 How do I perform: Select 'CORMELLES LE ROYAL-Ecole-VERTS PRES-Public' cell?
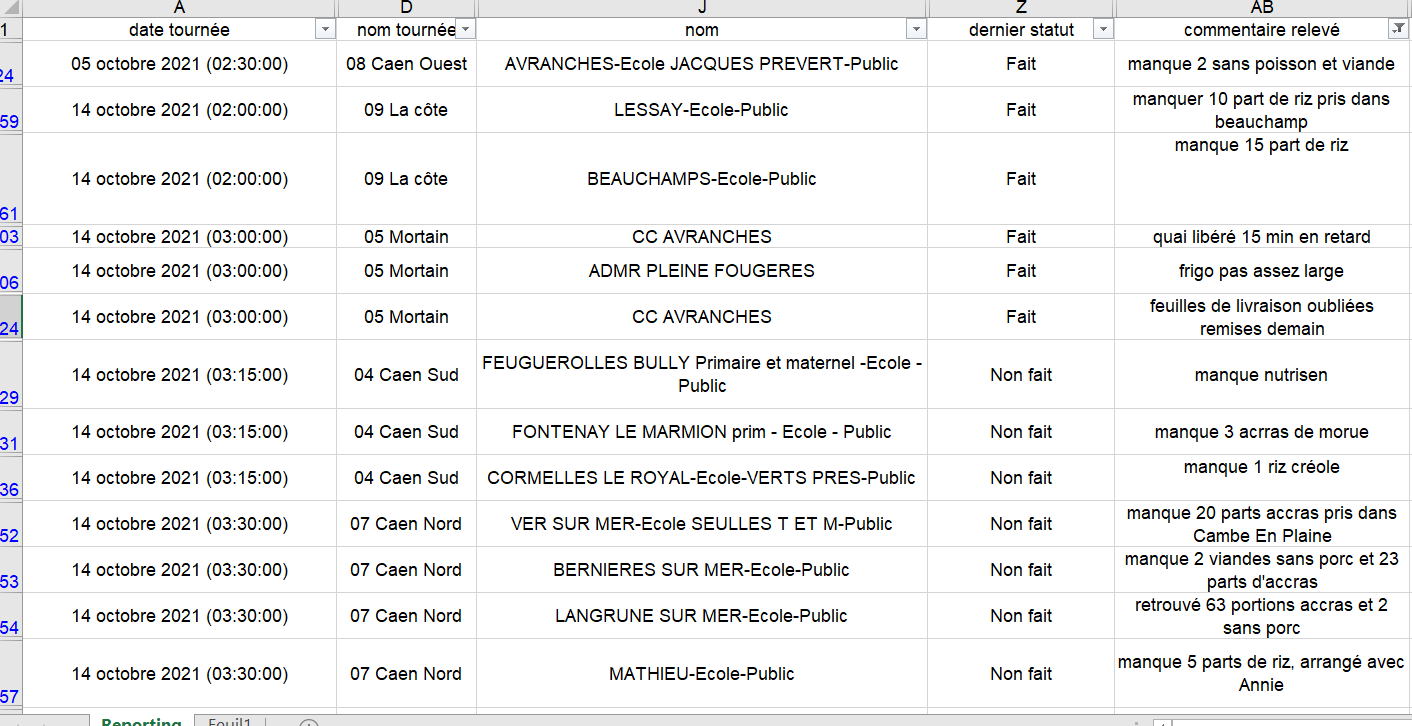[702, 478]
